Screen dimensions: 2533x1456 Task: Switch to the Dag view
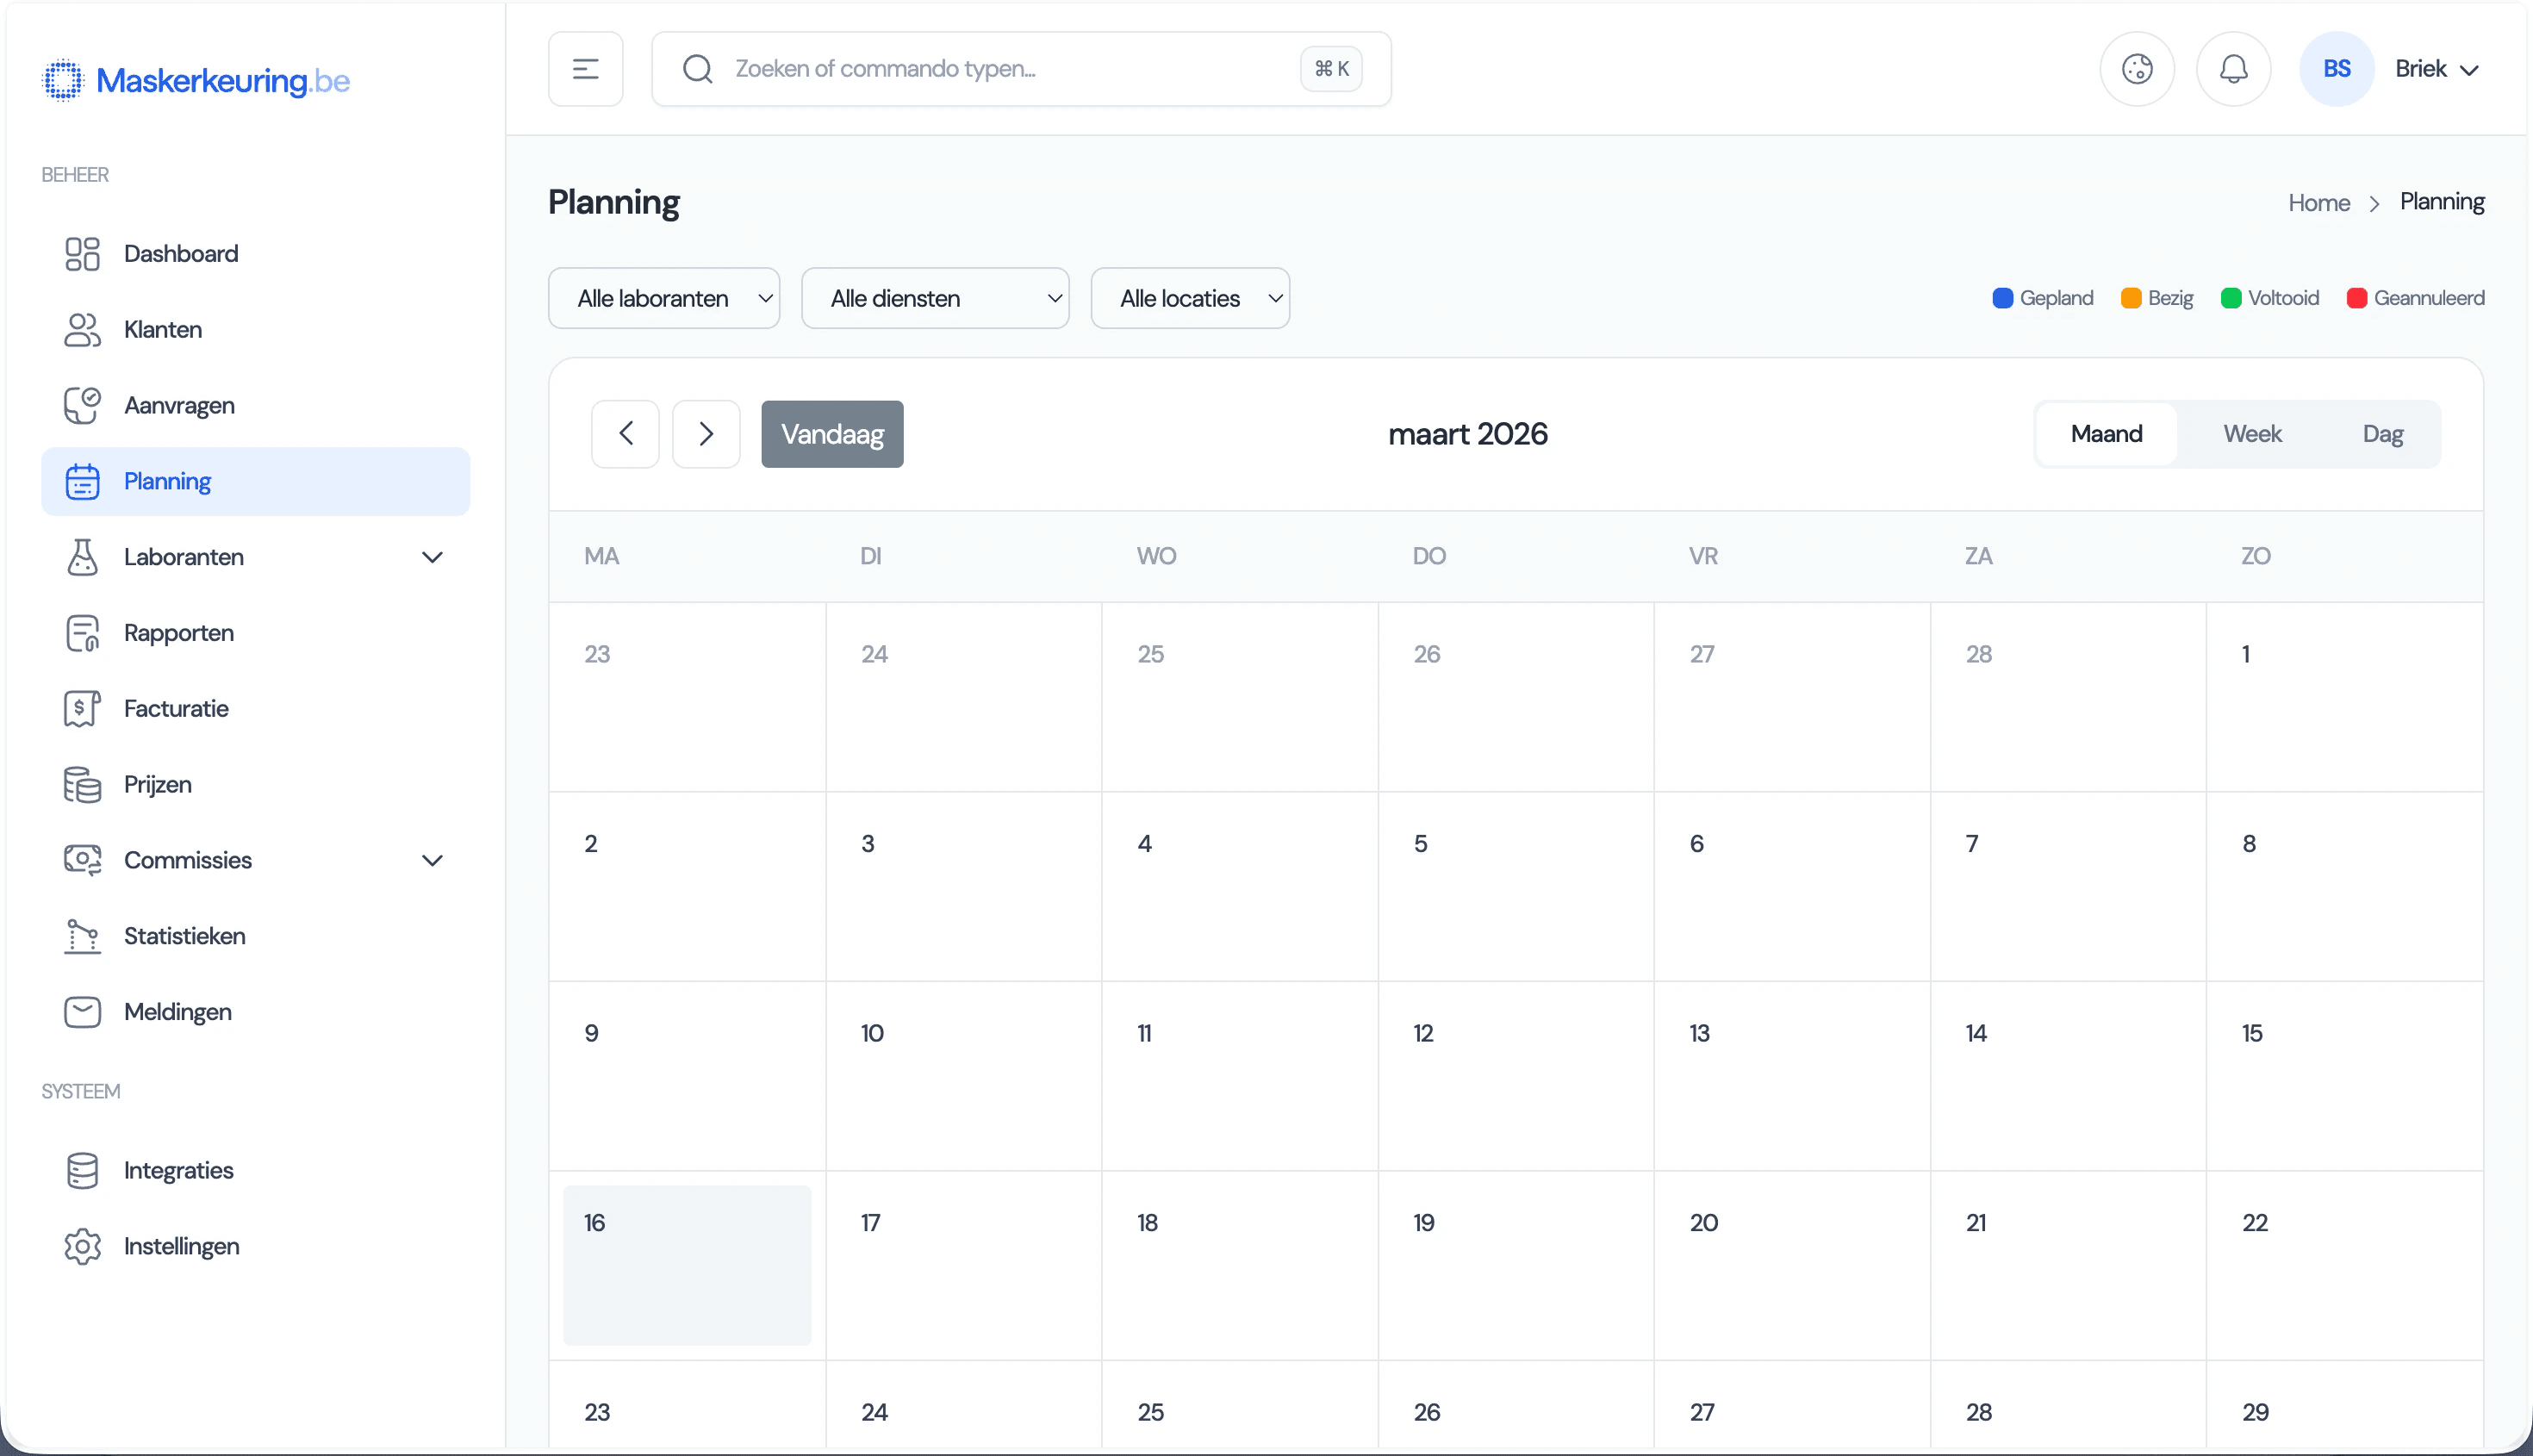tap(2383, 433)
